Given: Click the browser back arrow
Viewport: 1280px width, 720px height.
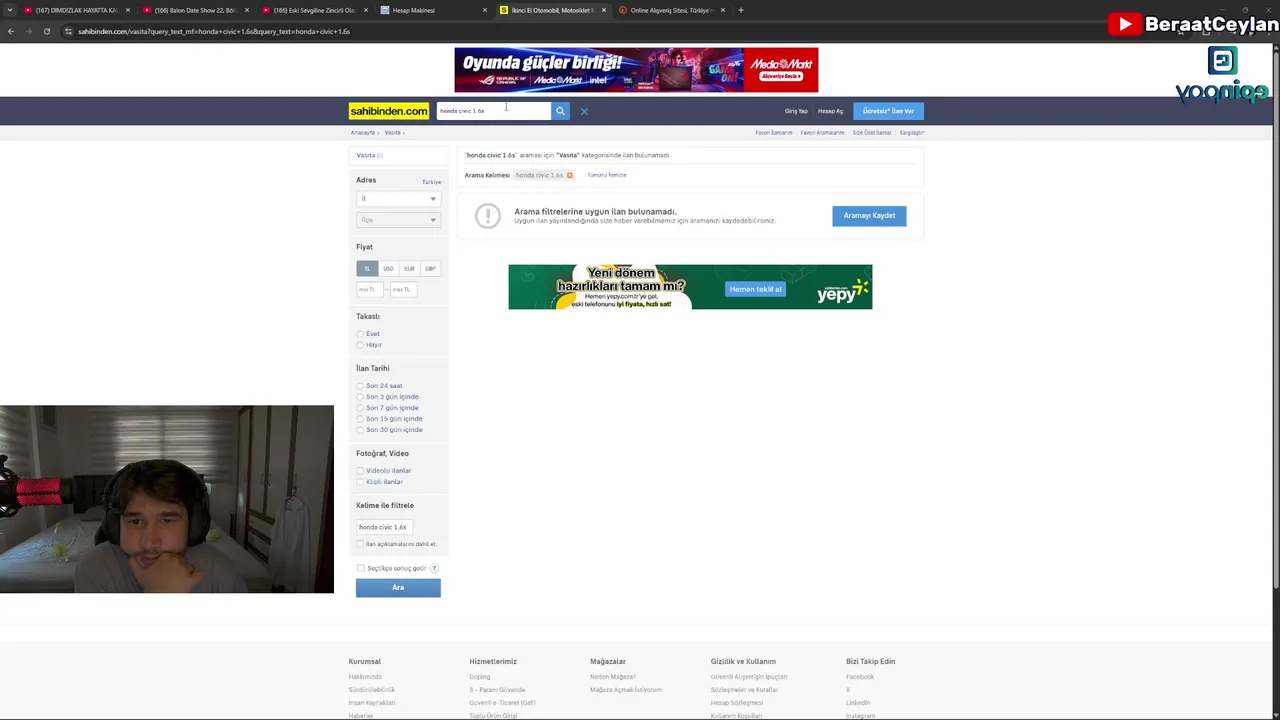Looking at the screenshot, I should click(x=11, y=31).
